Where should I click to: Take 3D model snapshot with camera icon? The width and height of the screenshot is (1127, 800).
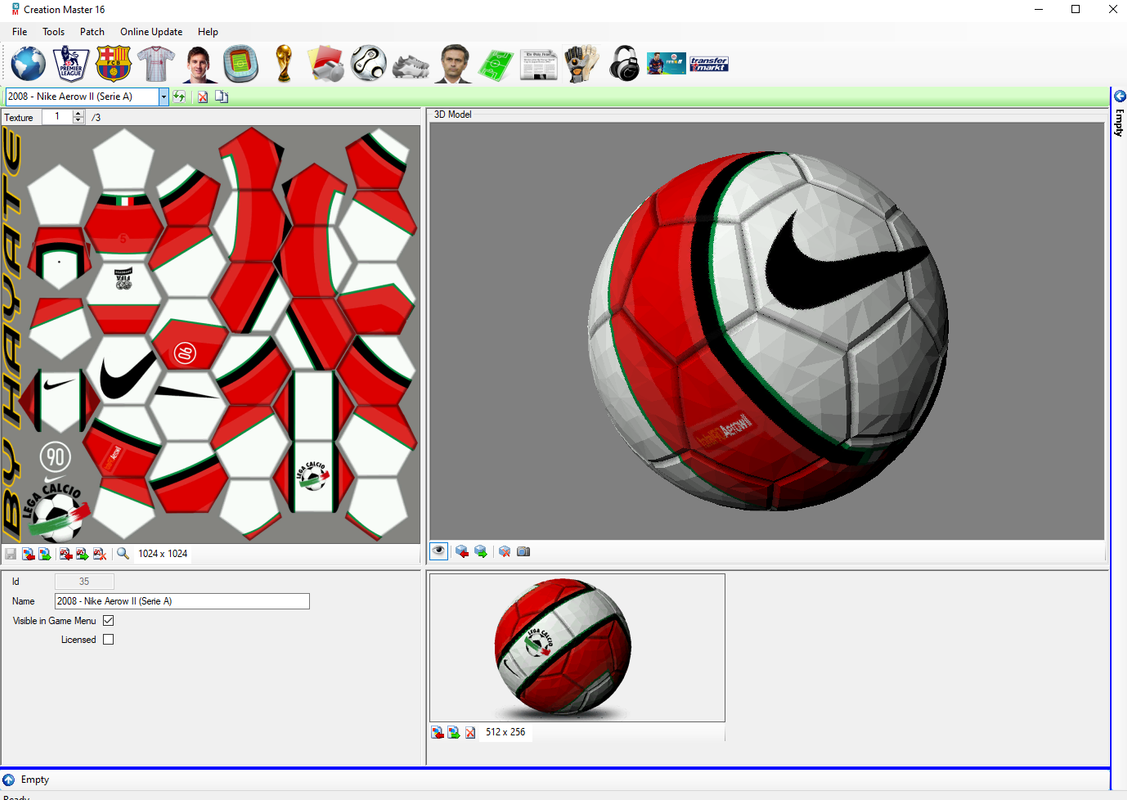[523, 551]
